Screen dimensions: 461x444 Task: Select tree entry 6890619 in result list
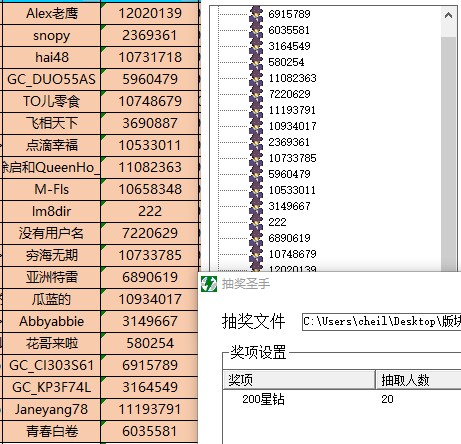[x=289, y=238]
